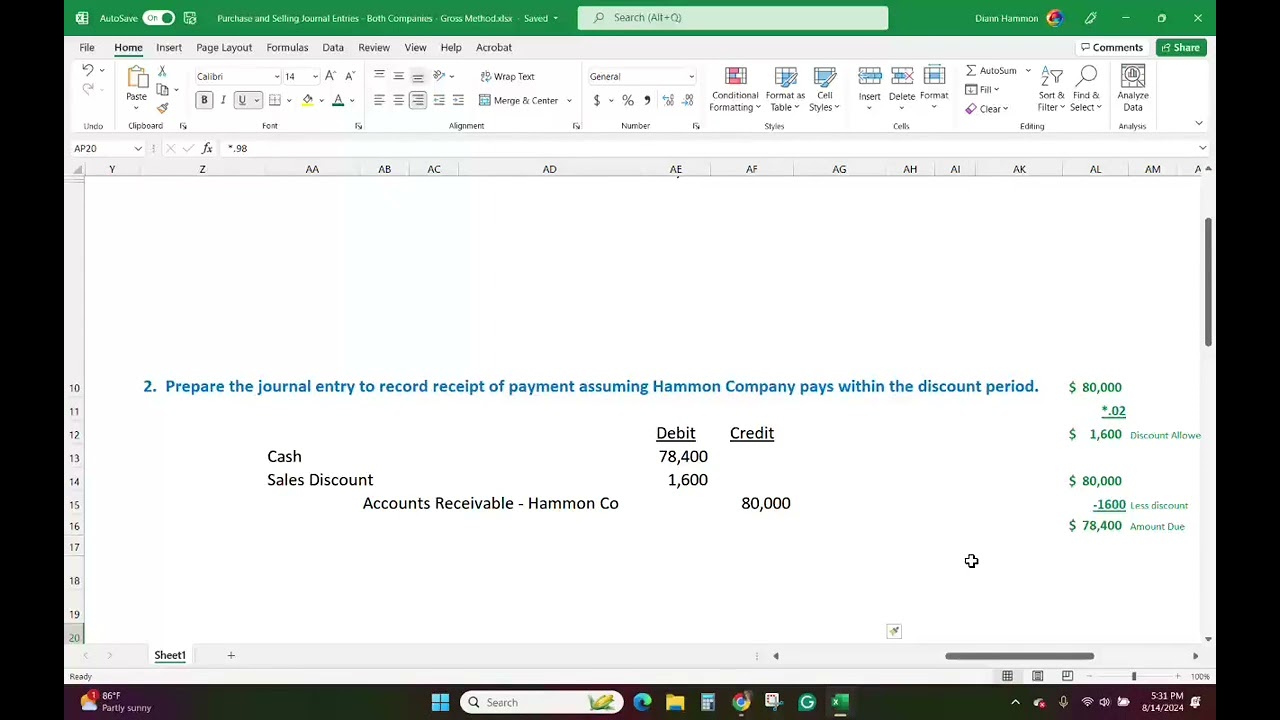The height and width of the screenshot is (720, 1280).
Task: Switch to the Page Layout tab
Action: [x=224, y=47]
